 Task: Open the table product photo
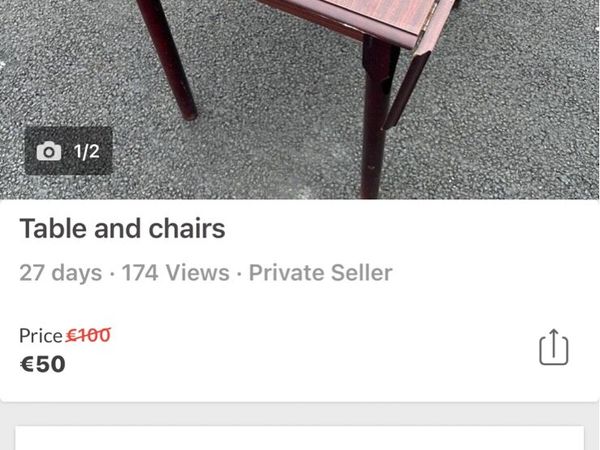tap(300, 99)
